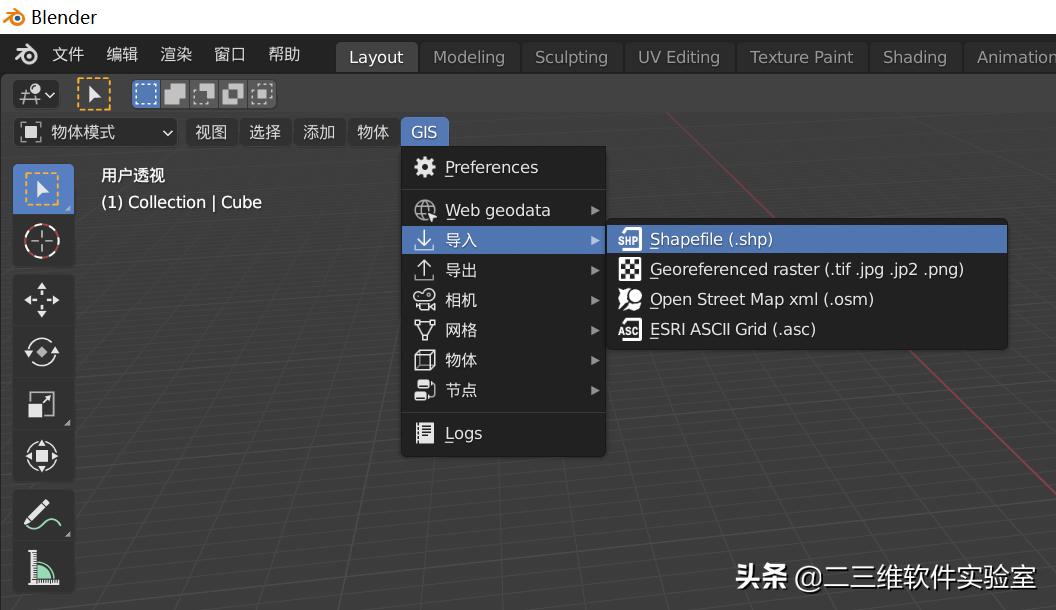The image size is (1056, 610).
Task: Select the Move tool in the toolbar
Action: [43, 299]
